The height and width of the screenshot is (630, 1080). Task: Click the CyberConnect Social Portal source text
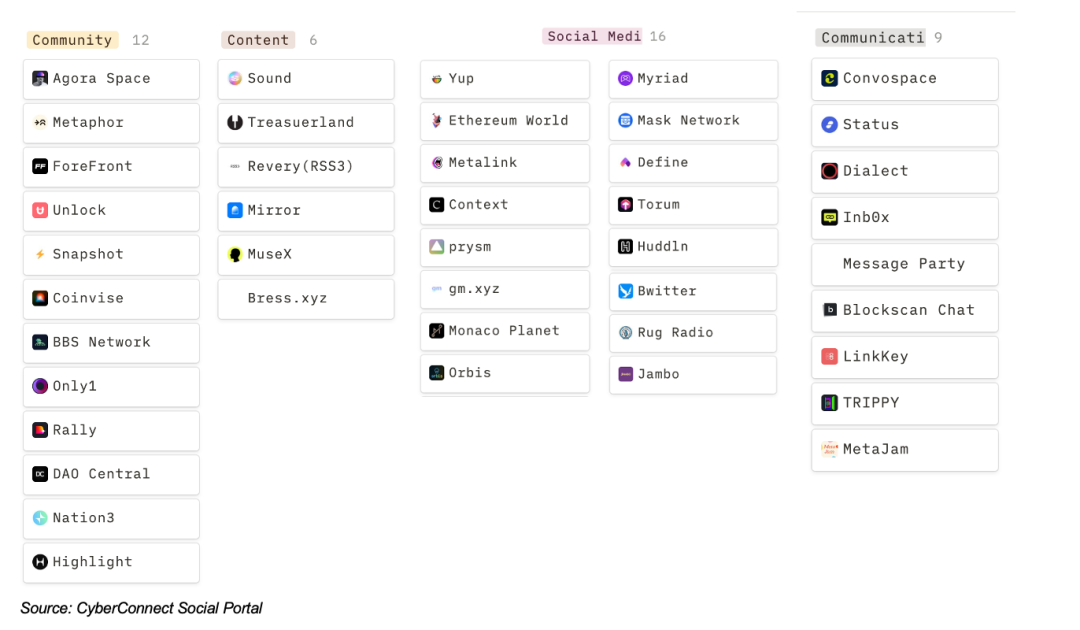(x=141, y=608)
